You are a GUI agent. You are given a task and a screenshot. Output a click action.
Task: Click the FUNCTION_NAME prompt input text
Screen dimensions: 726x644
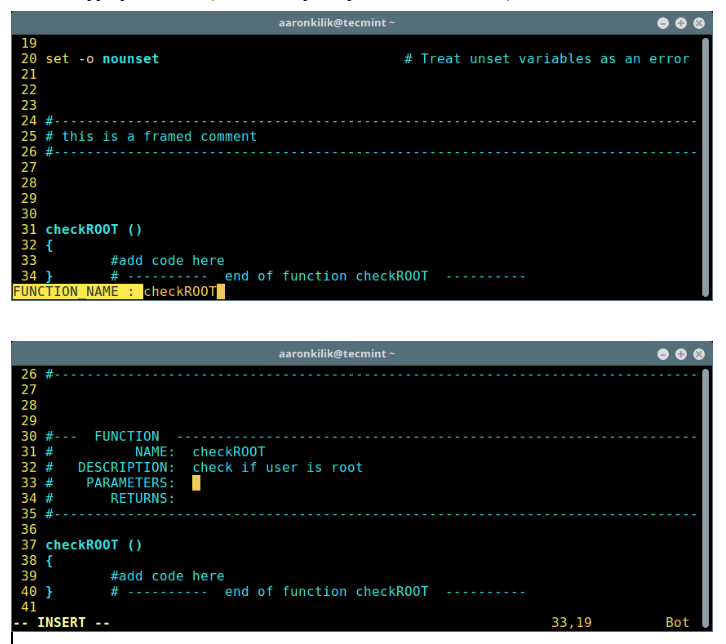point(180,292)
